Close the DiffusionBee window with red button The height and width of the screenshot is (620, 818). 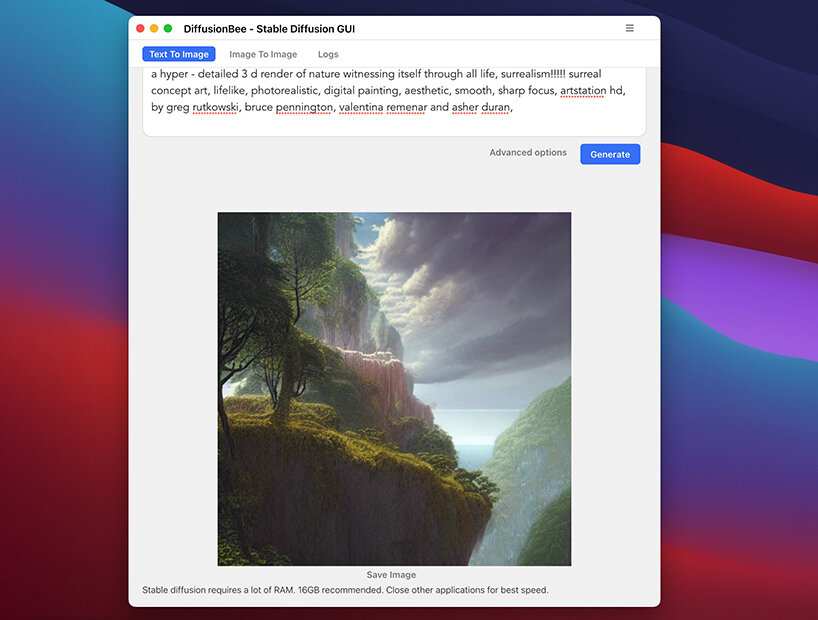140,29
